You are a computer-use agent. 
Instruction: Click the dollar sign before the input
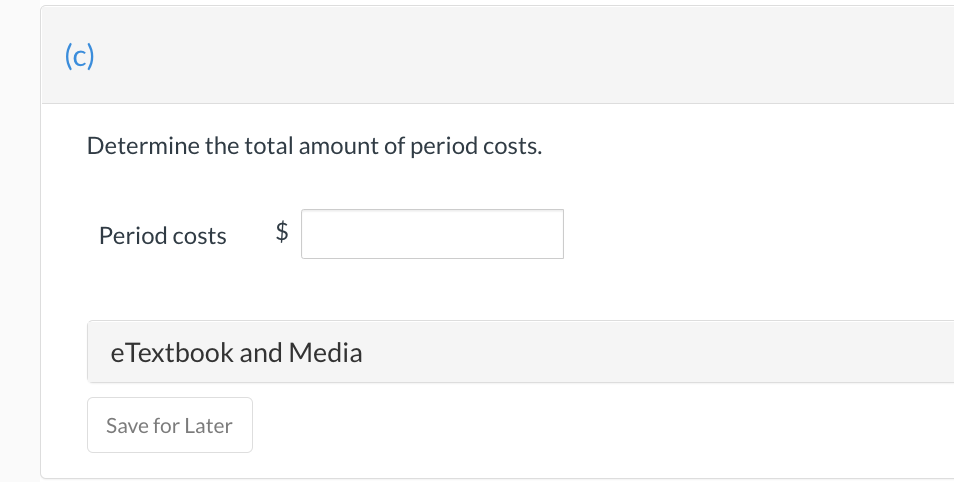pos(282,234)
